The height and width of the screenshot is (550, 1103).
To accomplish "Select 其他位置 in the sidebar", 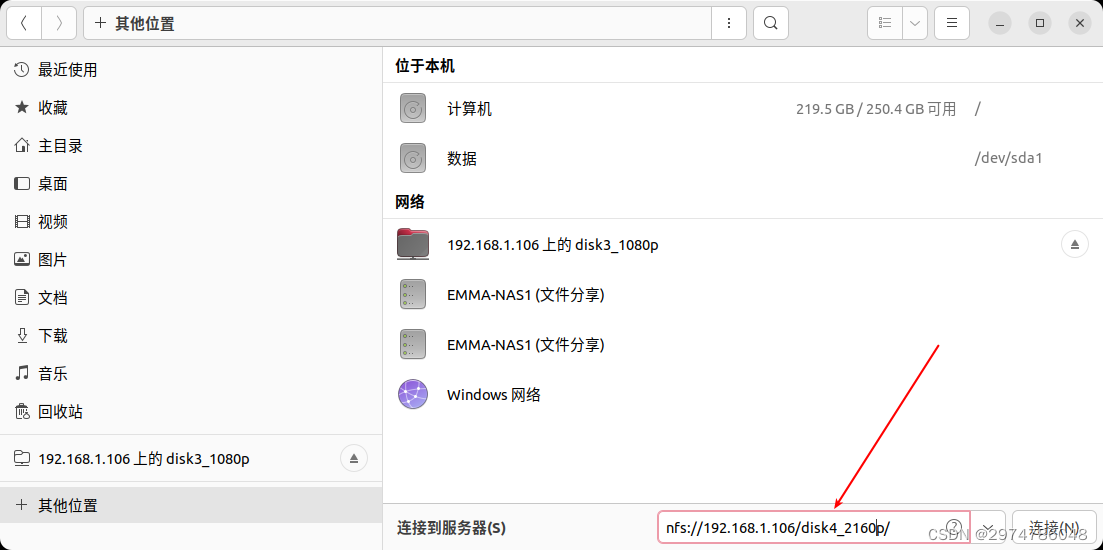I will coord(191,505).
